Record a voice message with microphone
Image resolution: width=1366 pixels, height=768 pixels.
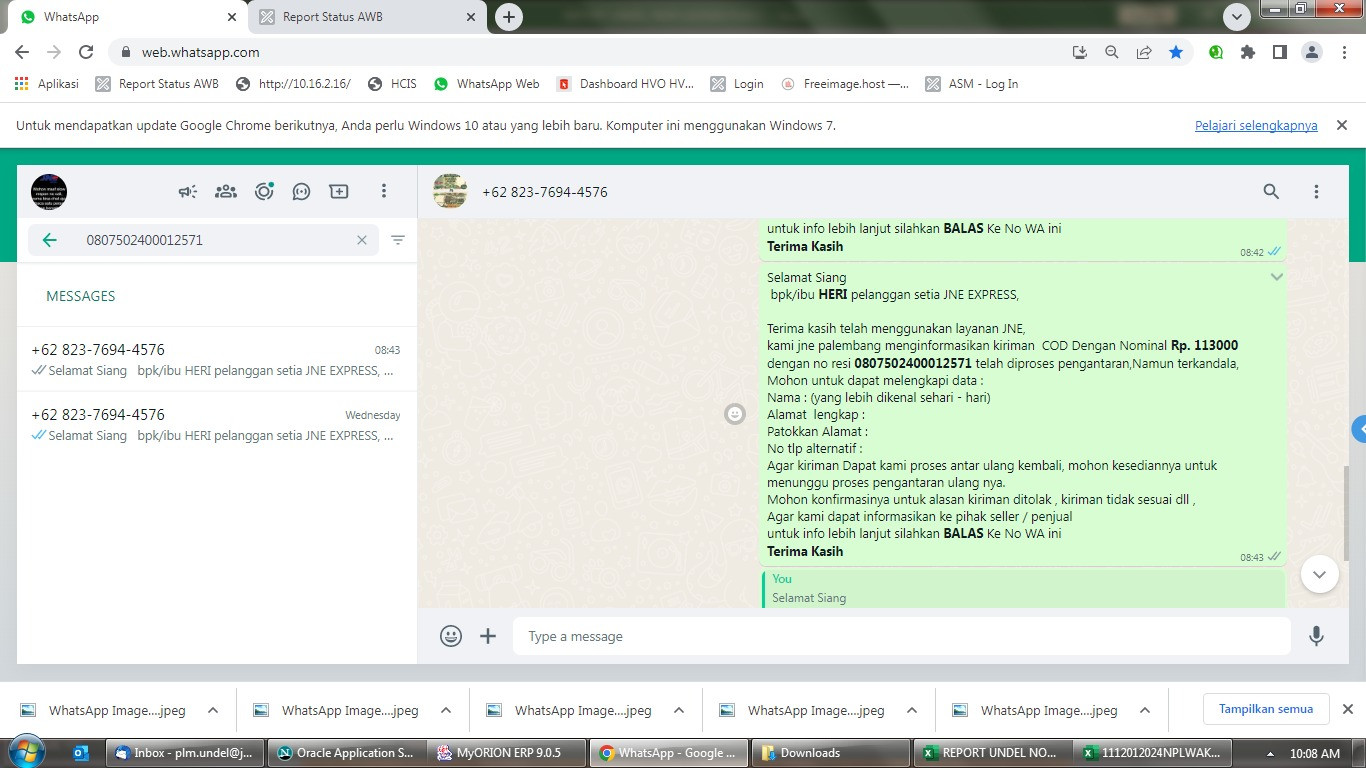(x=1316, y=636)
